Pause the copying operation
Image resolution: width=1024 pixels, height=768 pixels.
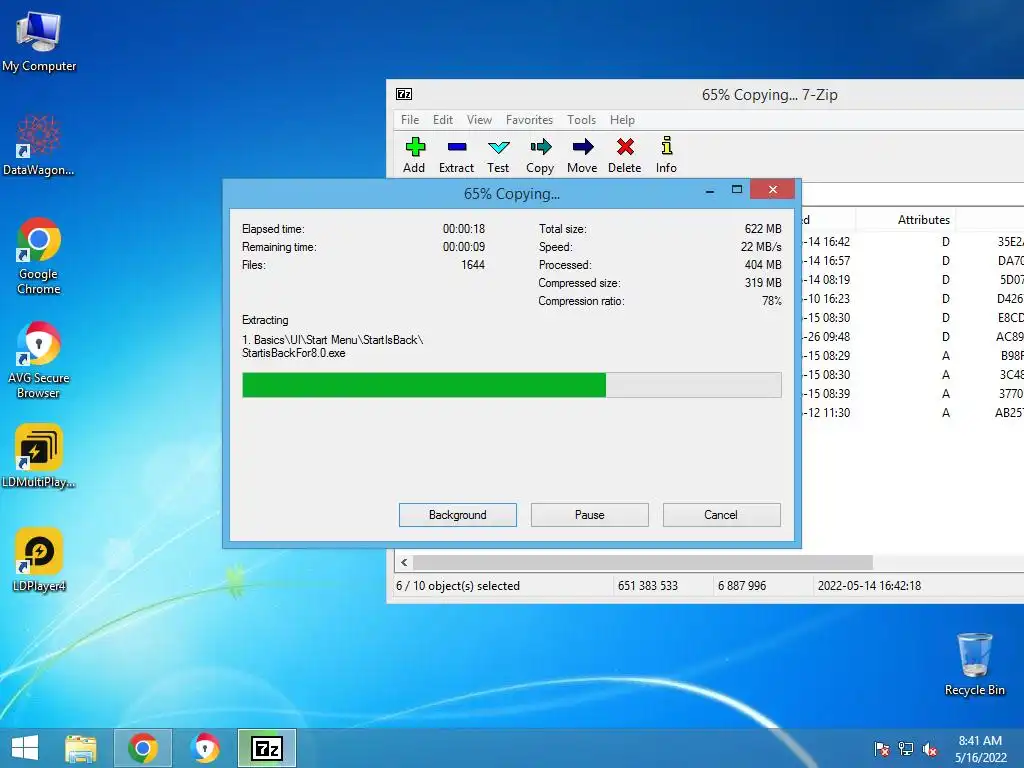[590, 515]
